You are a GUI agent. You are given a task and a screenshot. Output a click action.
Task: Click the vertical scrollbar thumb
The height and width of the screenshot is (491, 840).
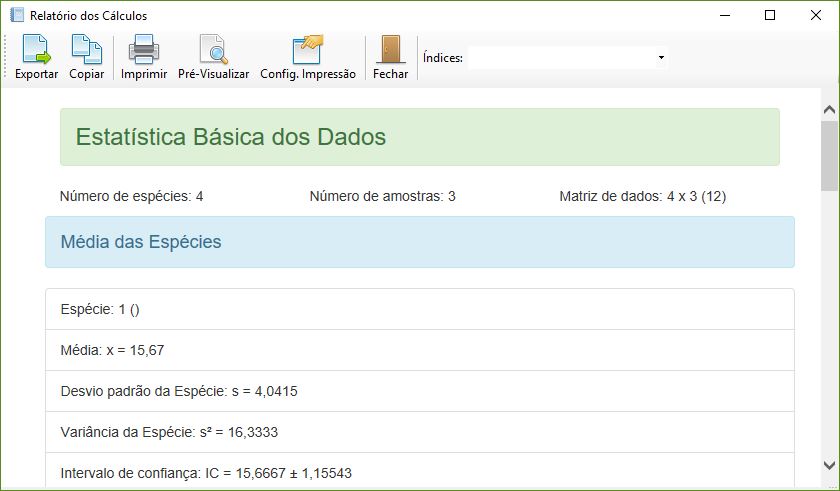(x=829, y=156)
